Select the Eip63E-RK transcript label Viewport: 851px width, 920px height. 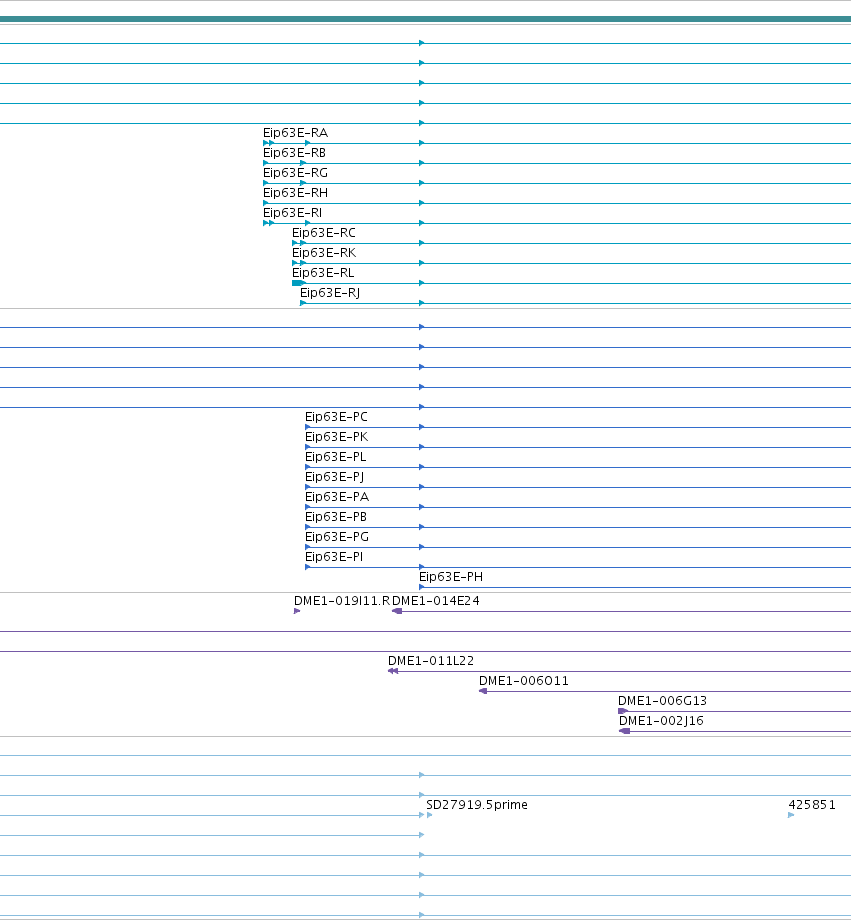coord(324,253)
